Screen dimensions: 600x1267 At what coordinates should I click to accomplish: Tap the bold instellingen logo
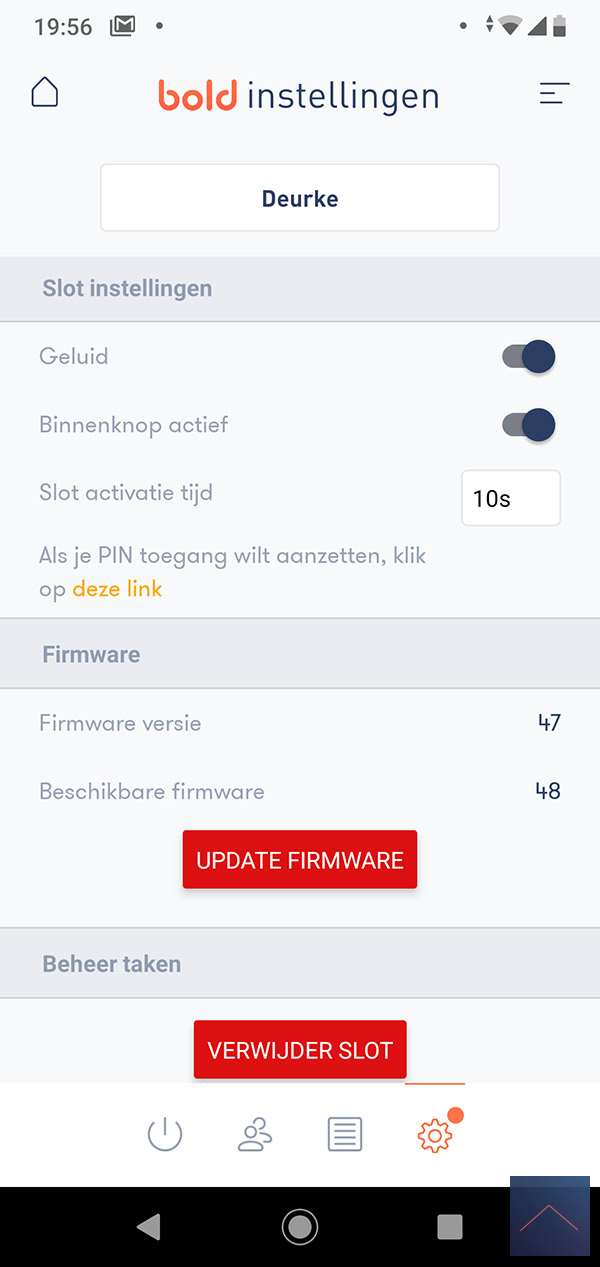[298, 96]
